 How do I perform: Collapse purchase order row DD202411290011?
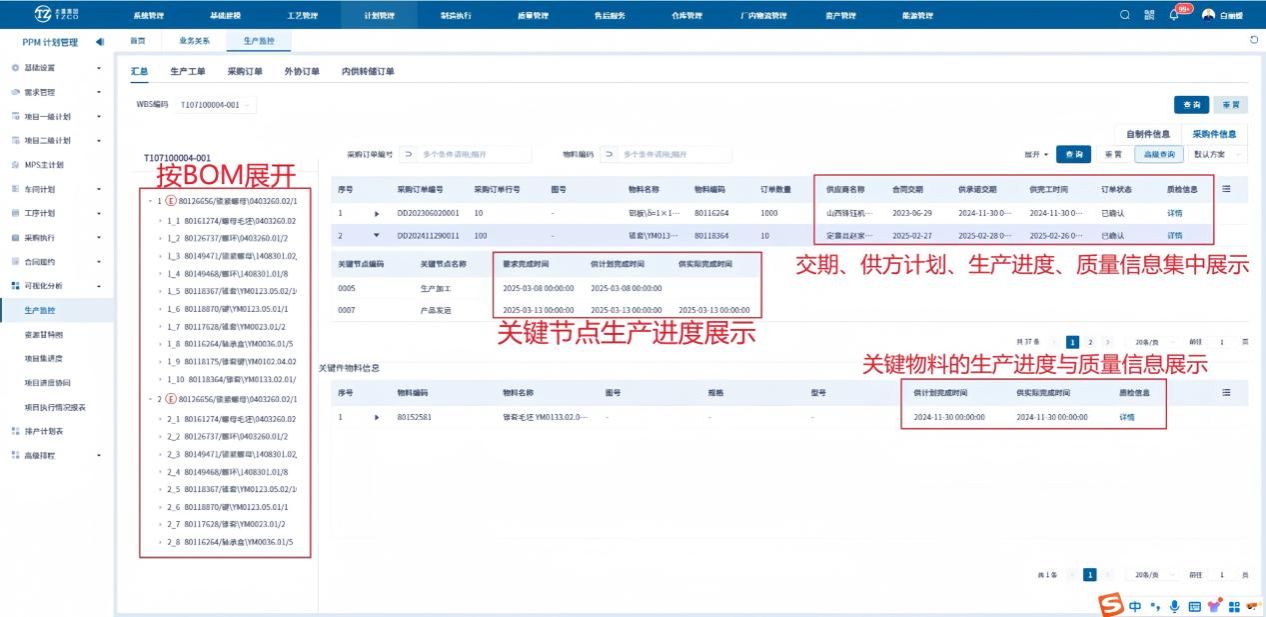(377, 235)
